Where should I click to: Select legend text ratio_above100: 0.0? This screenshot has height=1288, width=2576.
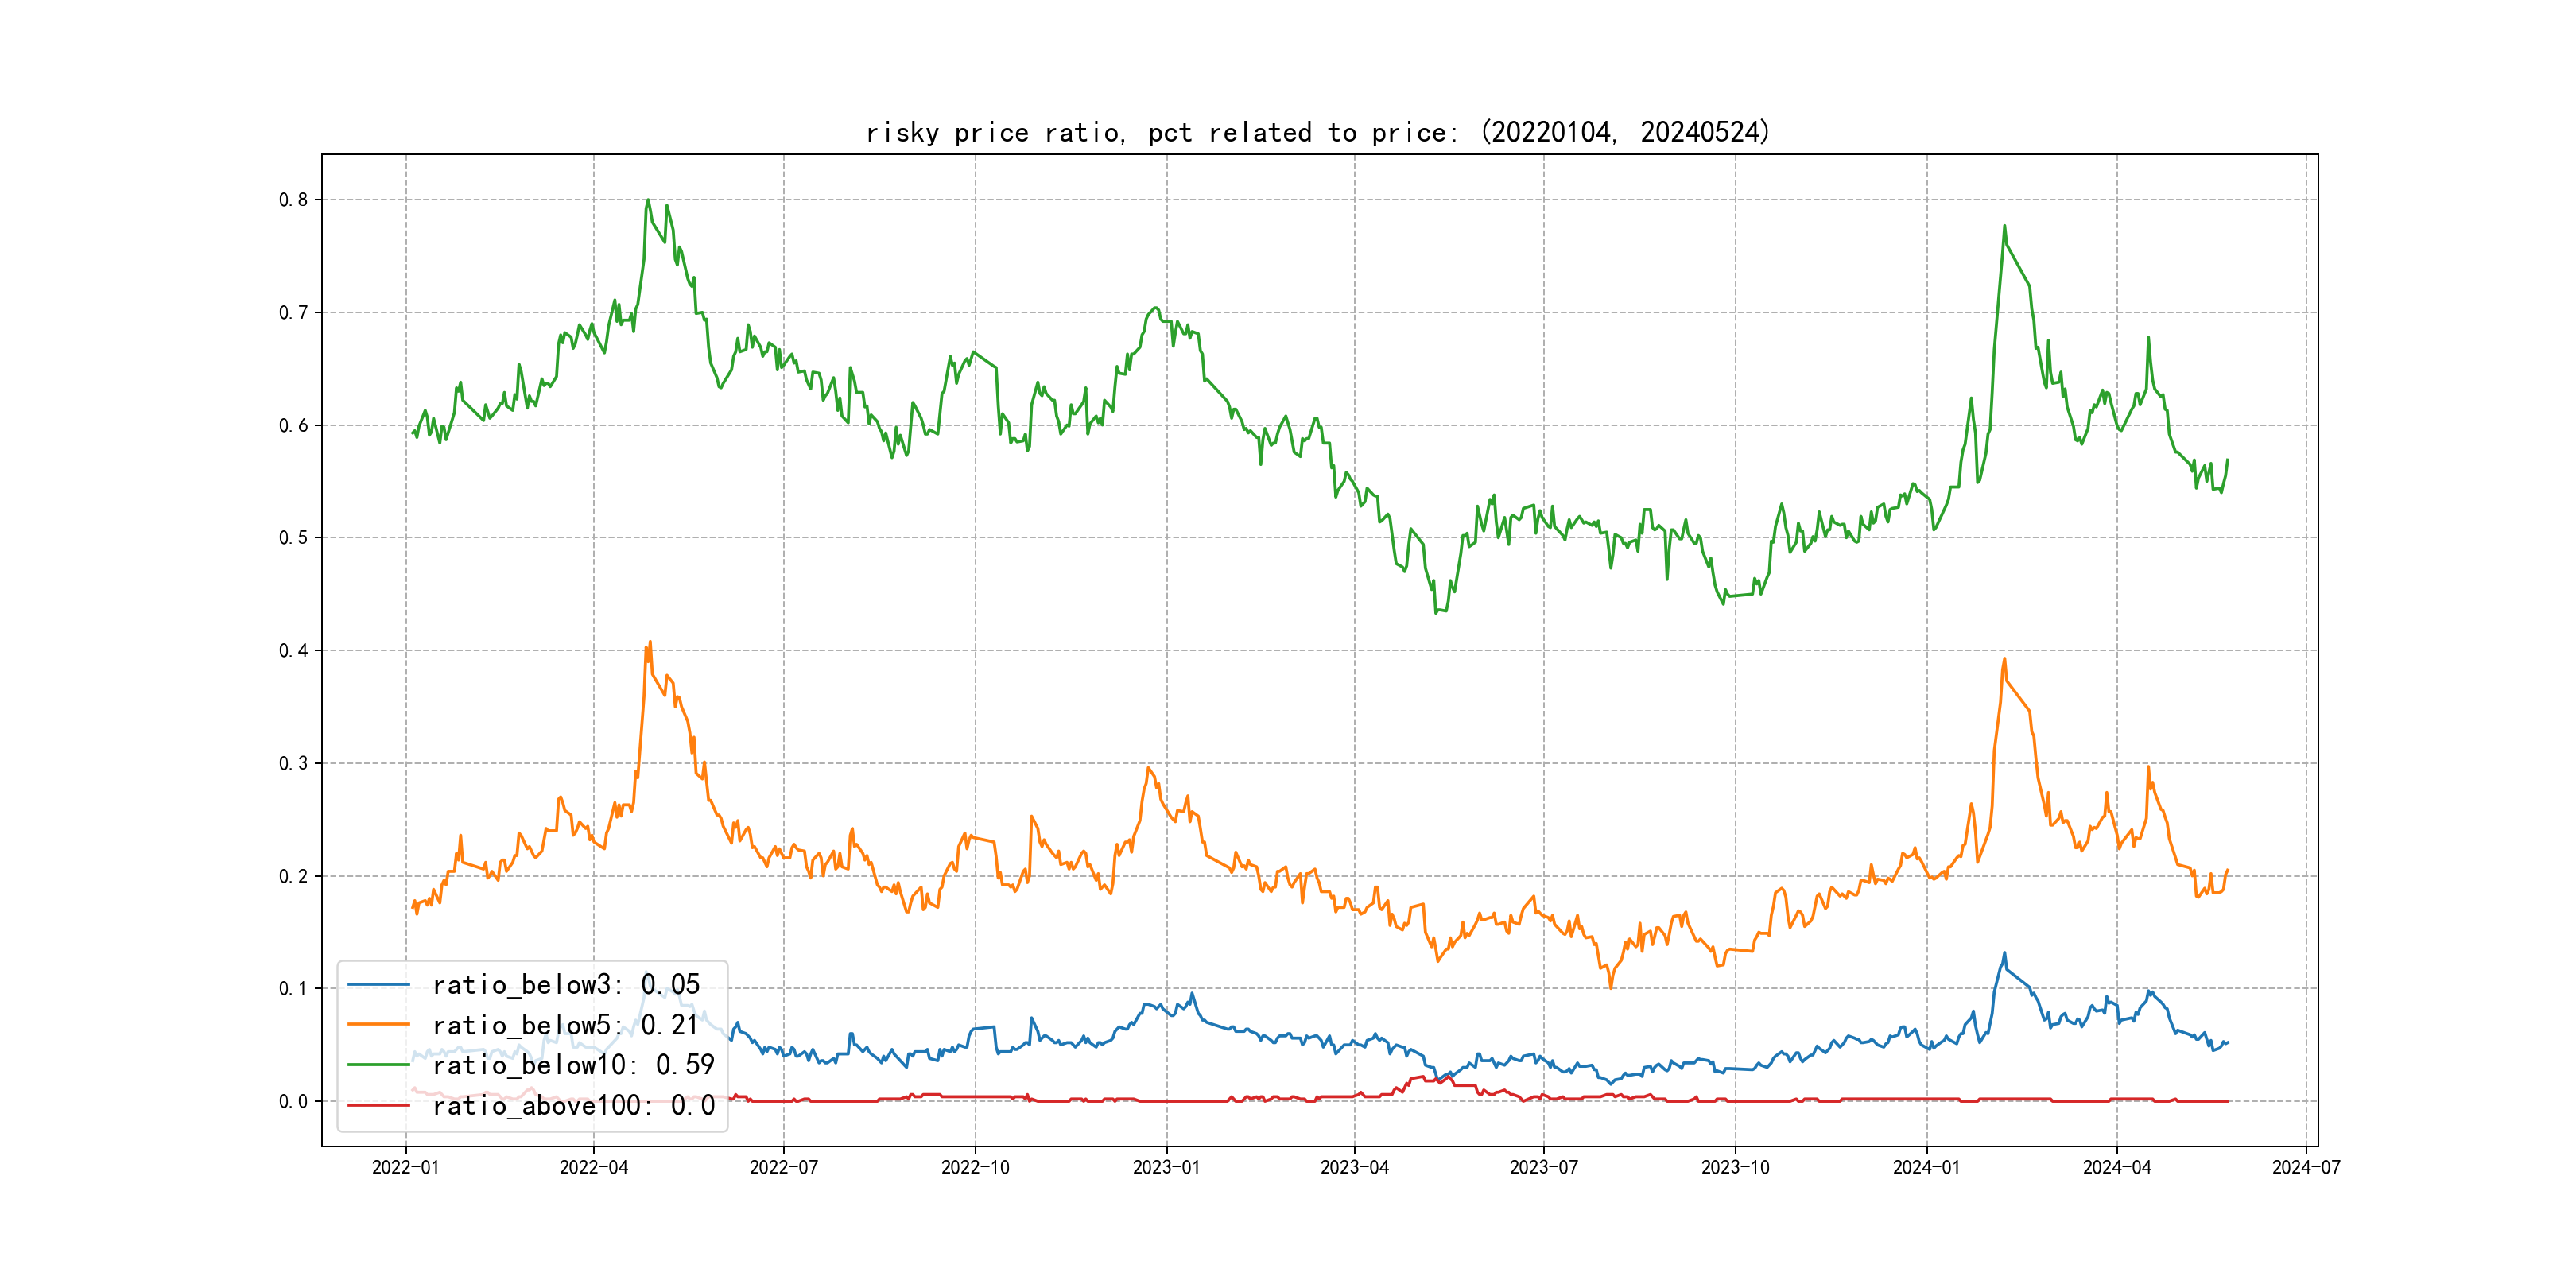pyautogui.click(x=573, y=1105)
